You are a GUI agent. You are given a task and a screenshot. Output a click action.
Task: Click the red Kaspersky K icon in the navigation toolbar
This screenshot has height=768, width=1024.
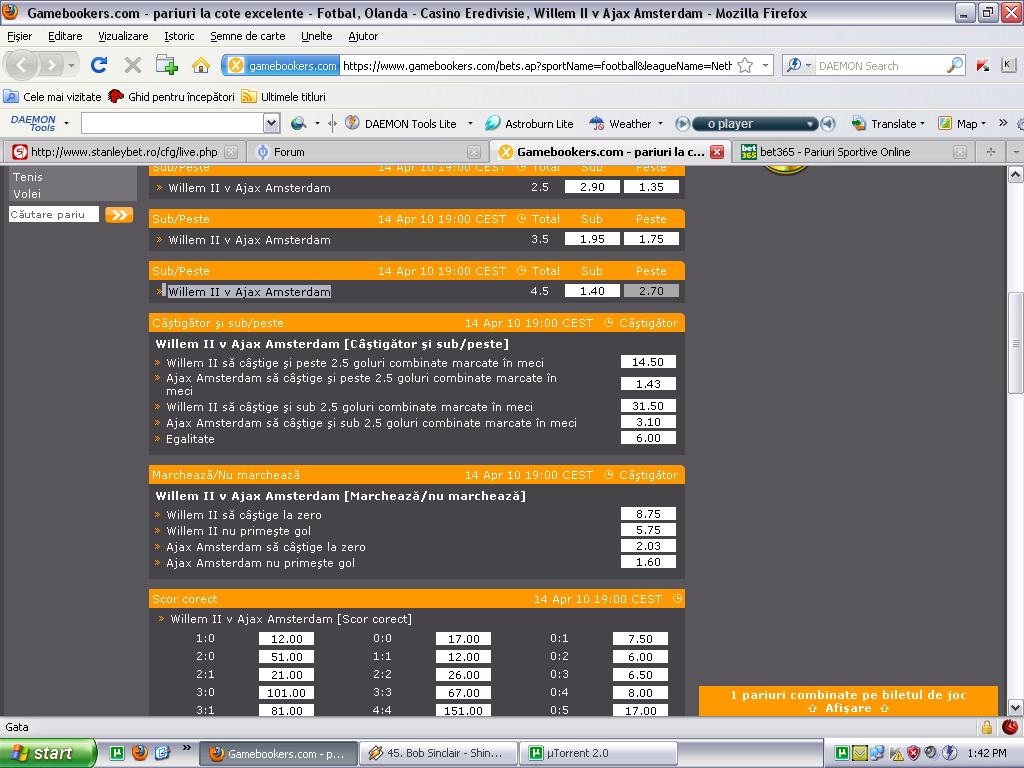(x=983, y=65)
